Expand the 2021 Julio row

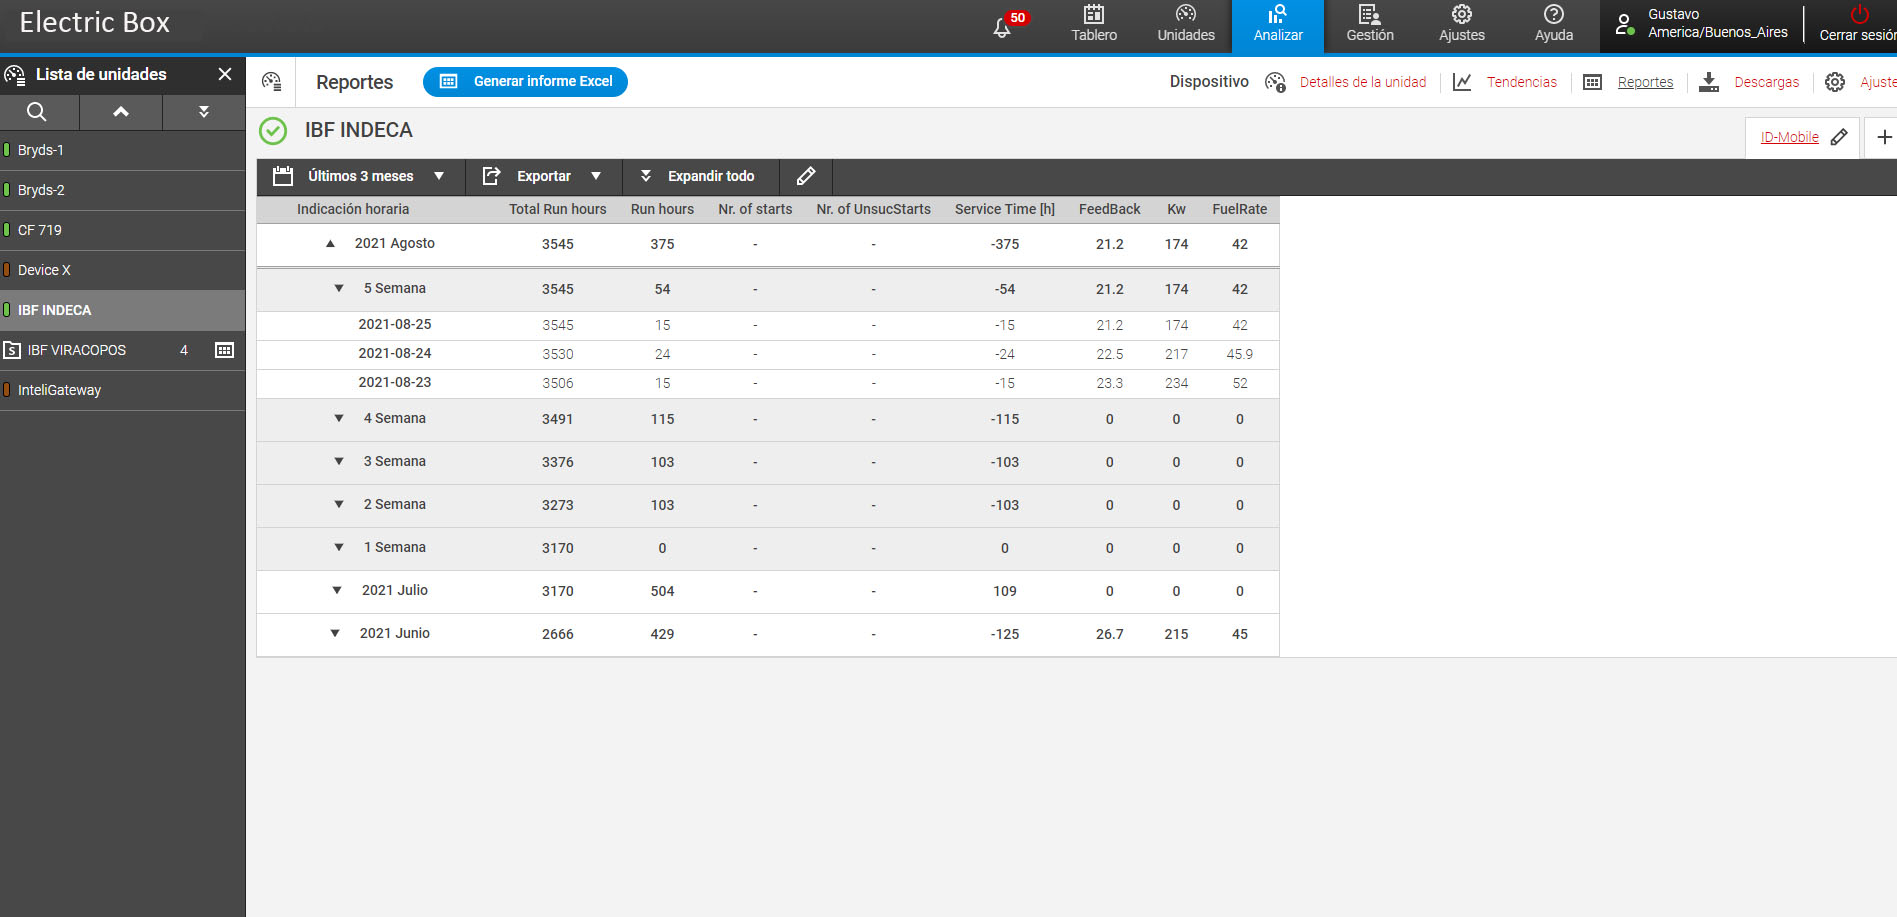(x=337, y=591)
